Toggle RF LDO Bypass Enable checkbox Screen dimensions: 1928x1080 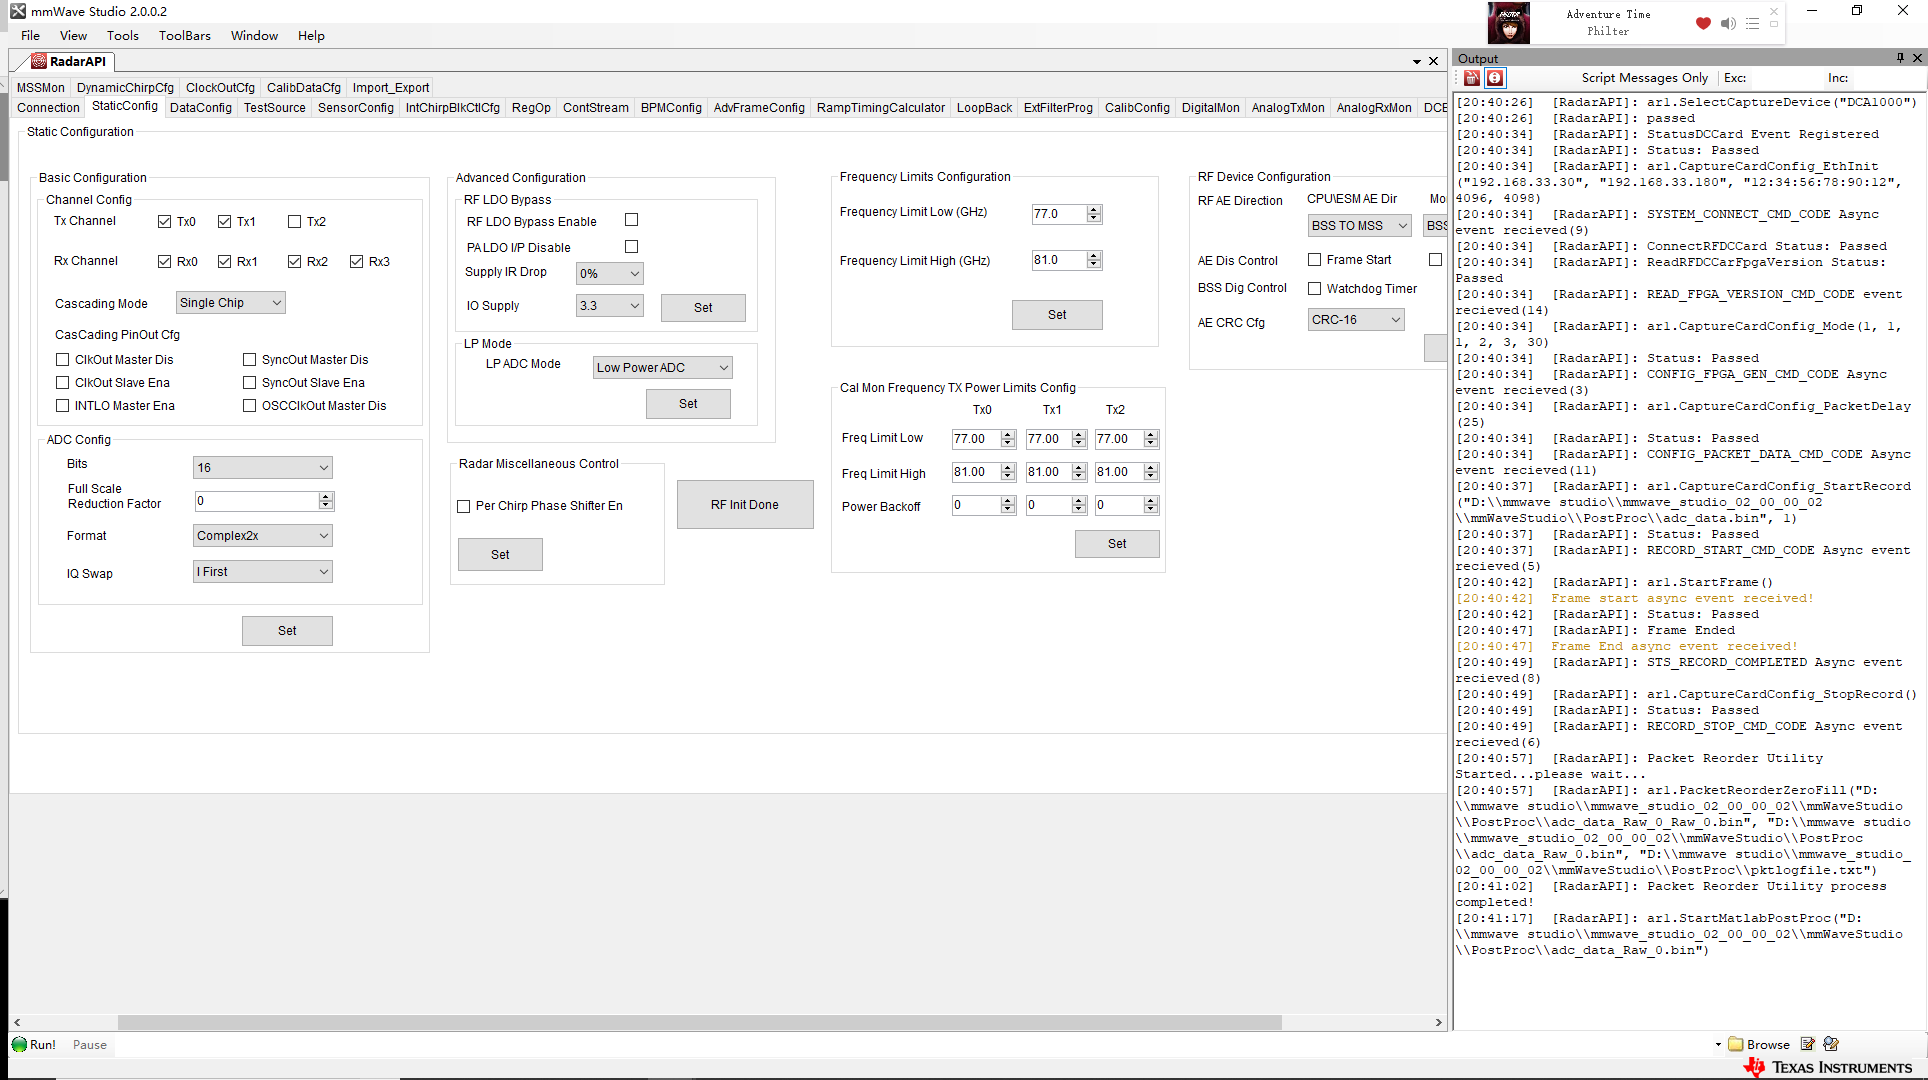click(x=631, y=220)
